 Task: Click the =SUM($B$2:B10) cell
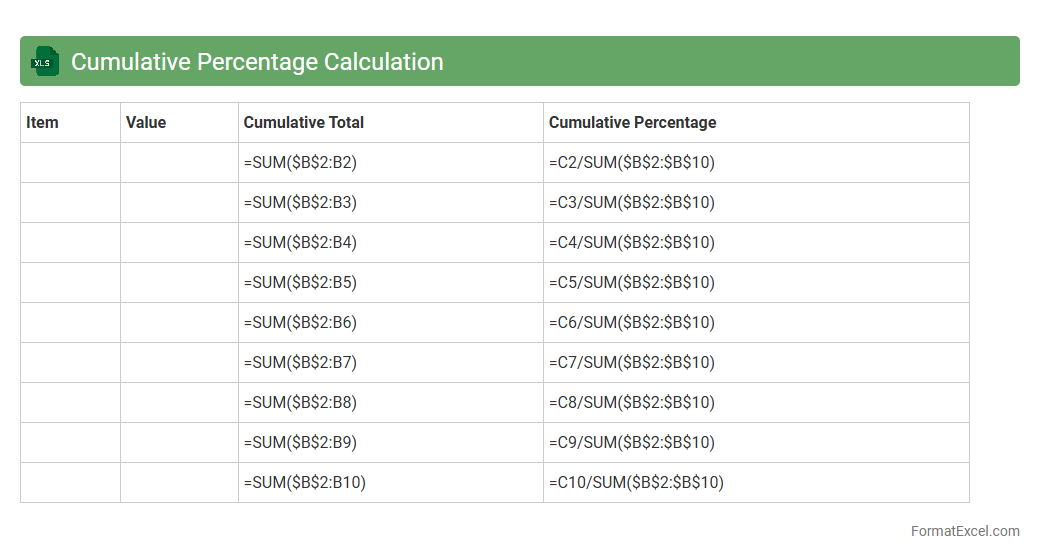click(x=305, y=483)
